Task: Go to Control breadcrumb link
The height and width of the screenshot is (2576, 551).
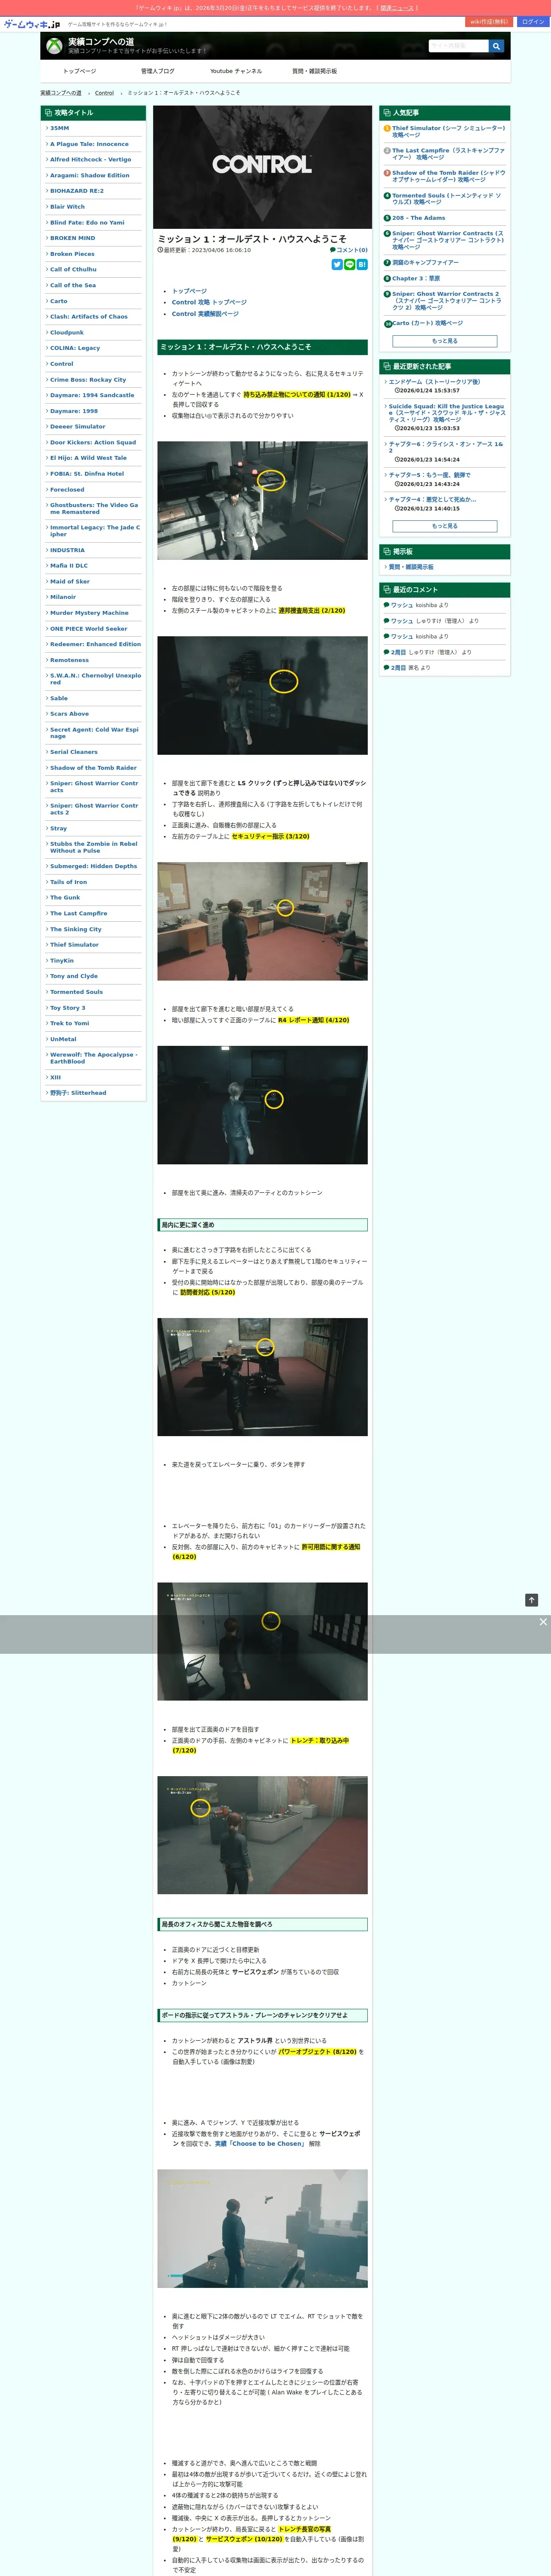Action: tap(104, 93)
